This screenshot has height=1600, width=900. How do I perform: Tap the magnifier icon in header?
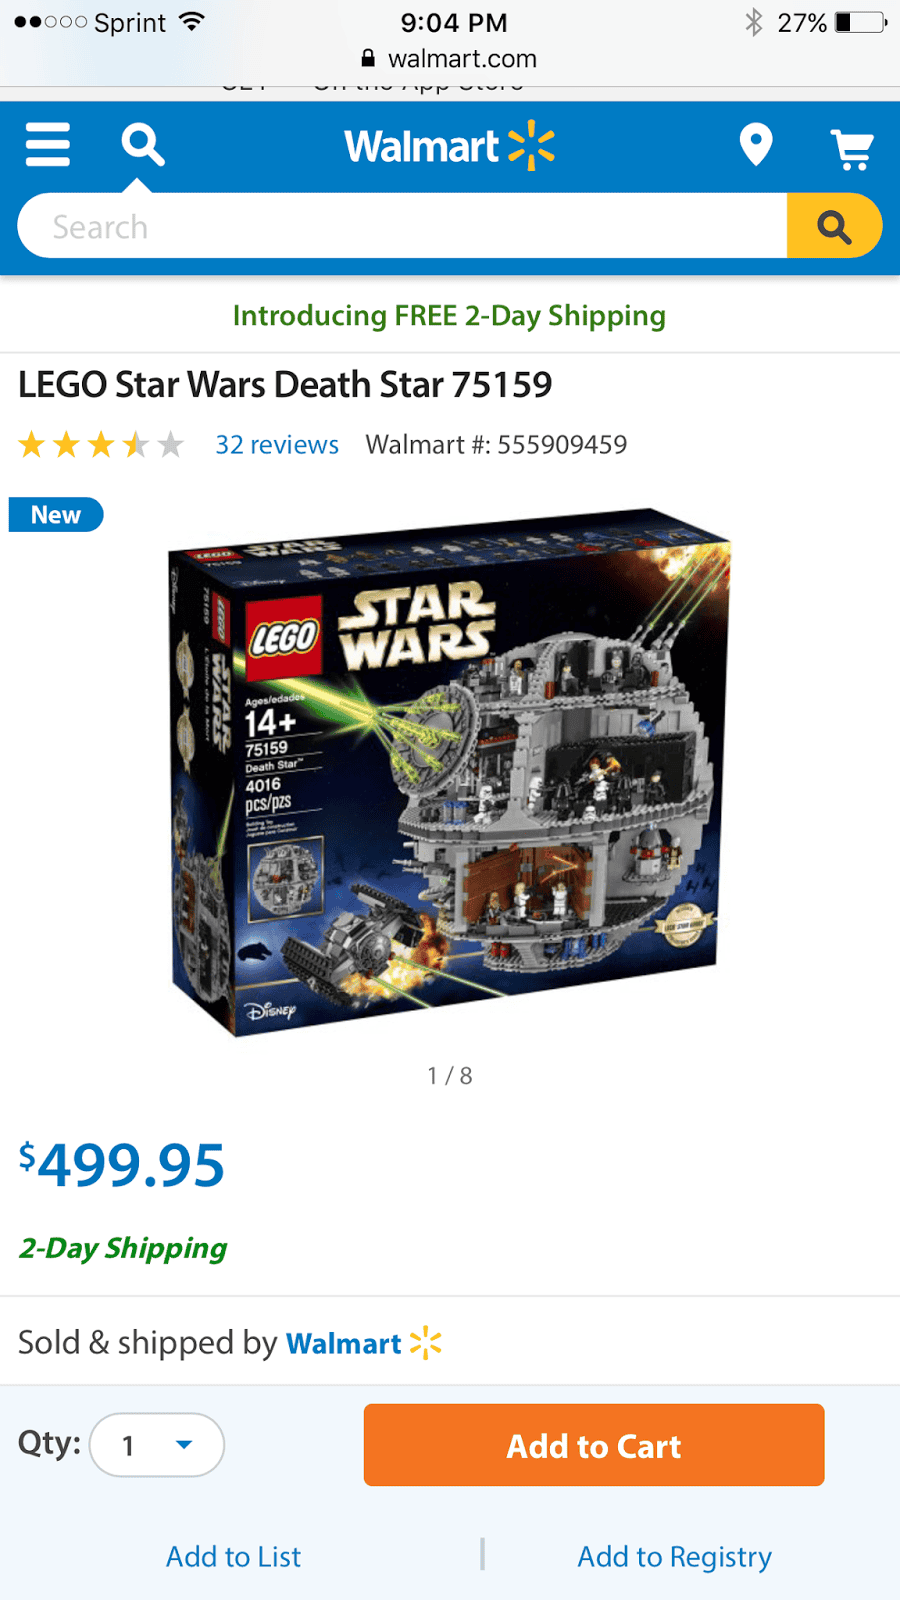tap(143, 145)
